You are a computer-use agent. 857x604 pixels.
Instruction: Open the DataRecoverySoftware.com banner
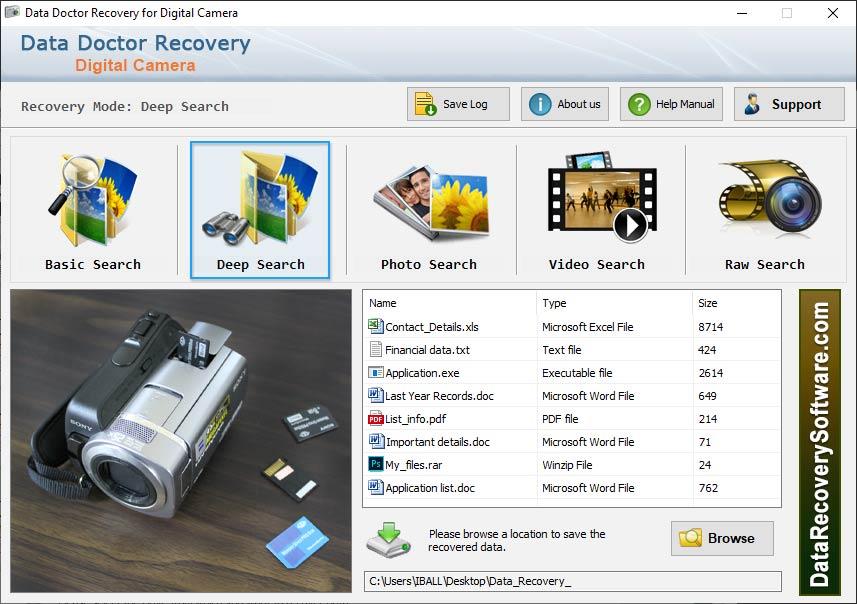(x=820, y=442)
